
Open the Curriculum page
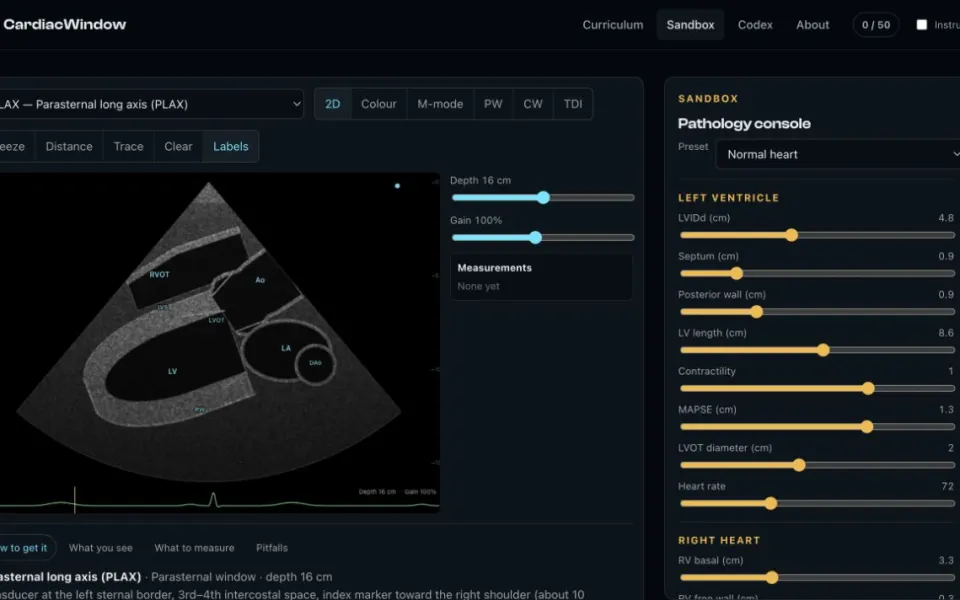click(x=612, y=25)
